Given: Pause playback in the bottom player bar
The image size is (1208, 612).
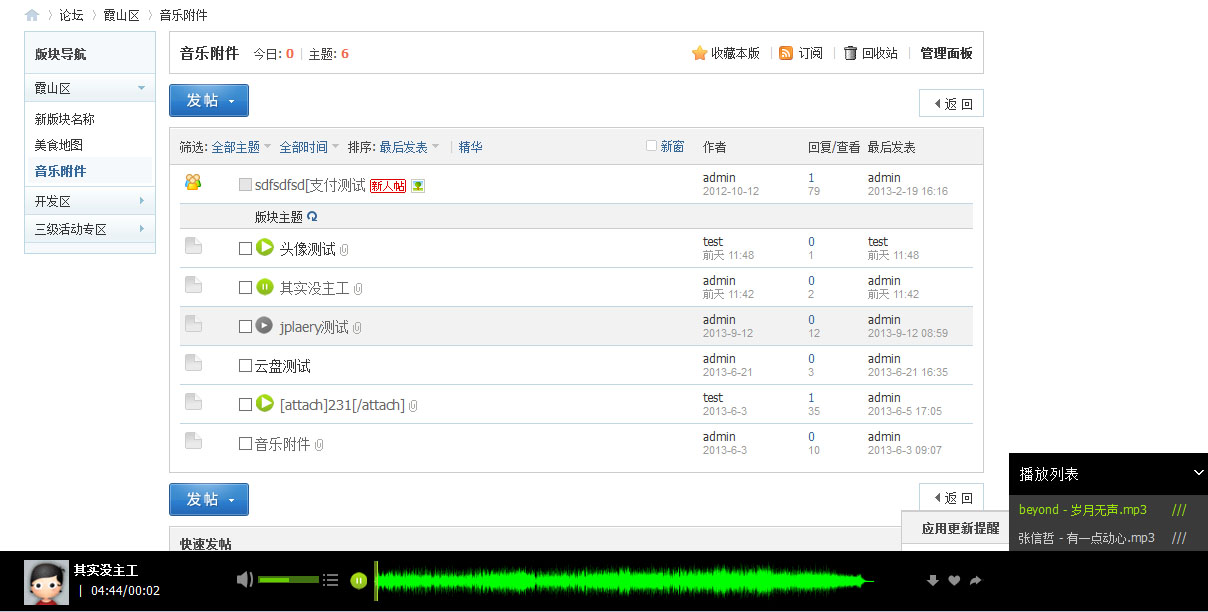Looking at the screenshot, I should tap(359, 580).
